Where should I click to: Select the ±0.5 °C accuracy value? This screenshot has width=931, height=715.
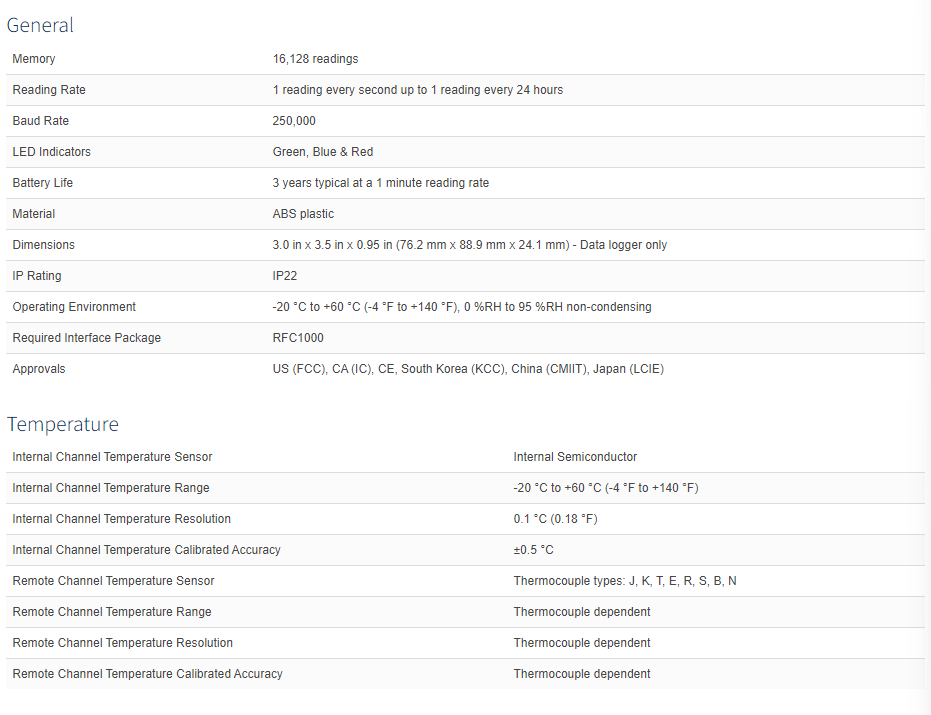pyautogui.click(x=533, y=550)
